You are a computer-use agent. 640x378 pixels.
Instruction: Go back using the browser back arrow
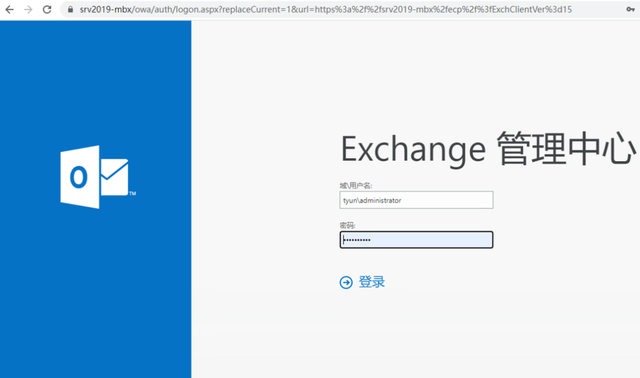coord(9,9)
